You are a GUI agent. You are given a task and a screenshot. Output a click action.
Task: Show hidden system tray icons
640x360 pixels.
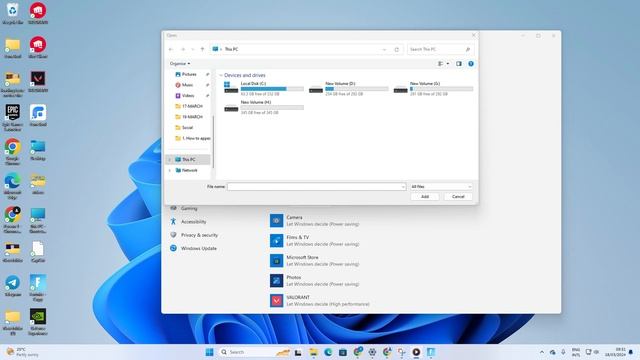coord(542,352)
